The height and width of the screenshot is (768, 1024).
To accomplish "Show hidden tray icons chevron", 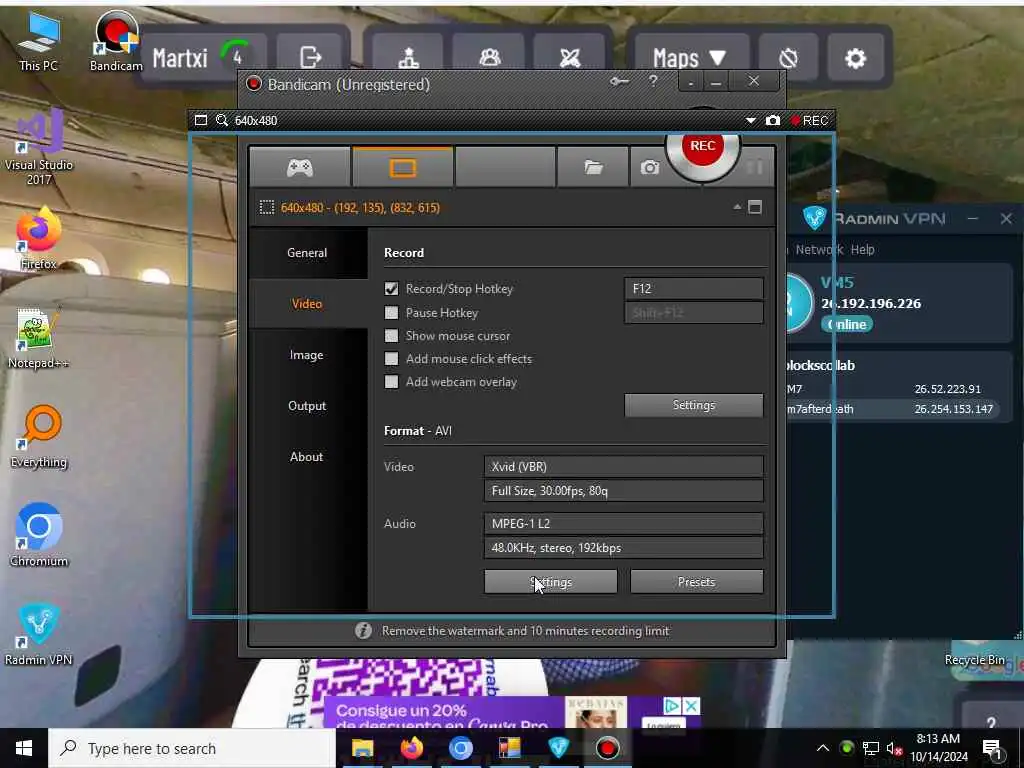I will click(823, 748).
